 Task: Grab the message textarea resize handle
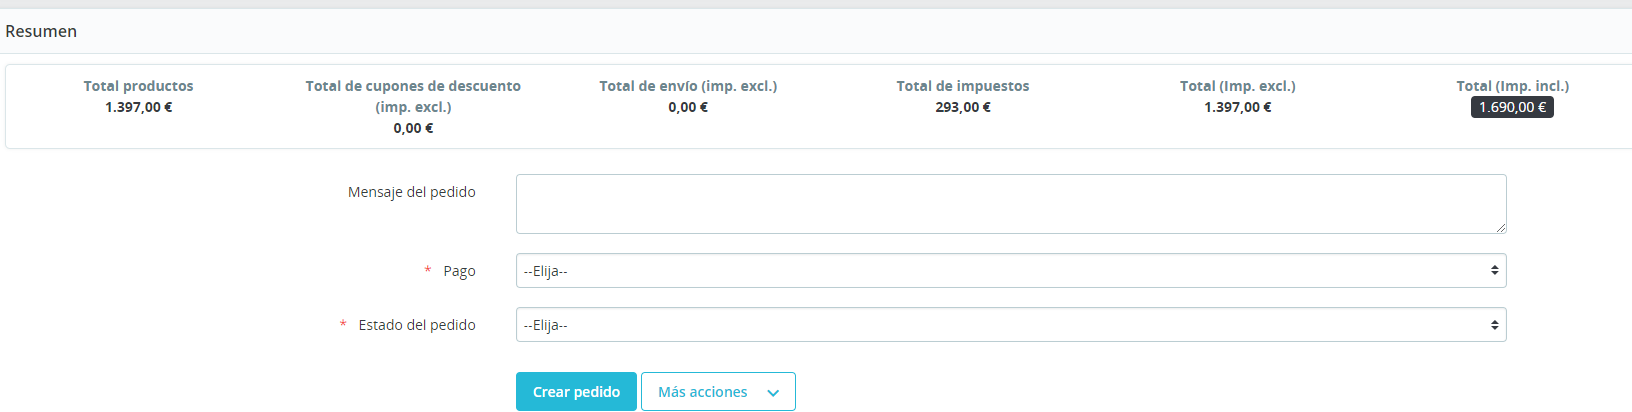1501,228
